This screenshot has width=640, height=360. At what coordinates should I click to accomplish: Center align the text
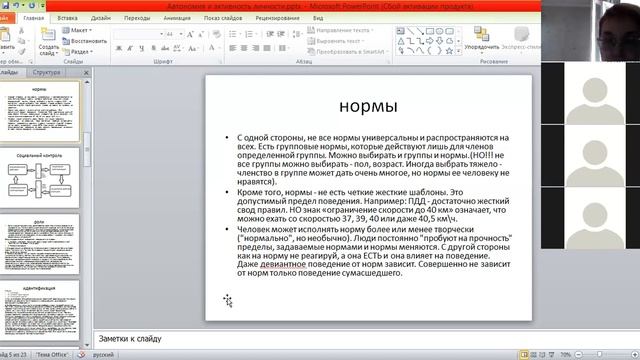[244, 48]
